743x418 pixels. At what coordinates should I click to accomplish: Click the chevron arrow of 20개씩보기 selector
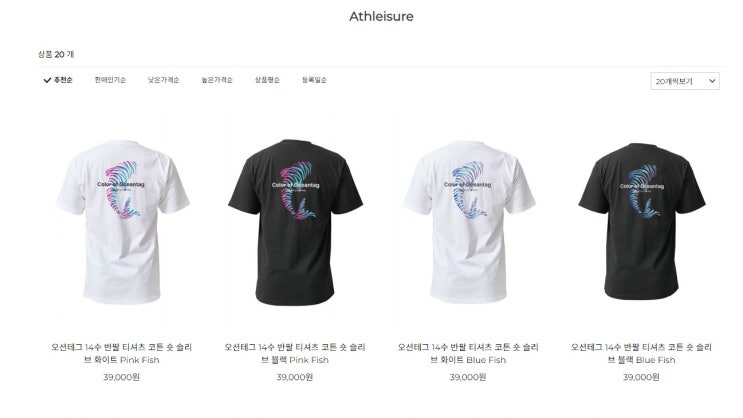[x=712, y=81]
